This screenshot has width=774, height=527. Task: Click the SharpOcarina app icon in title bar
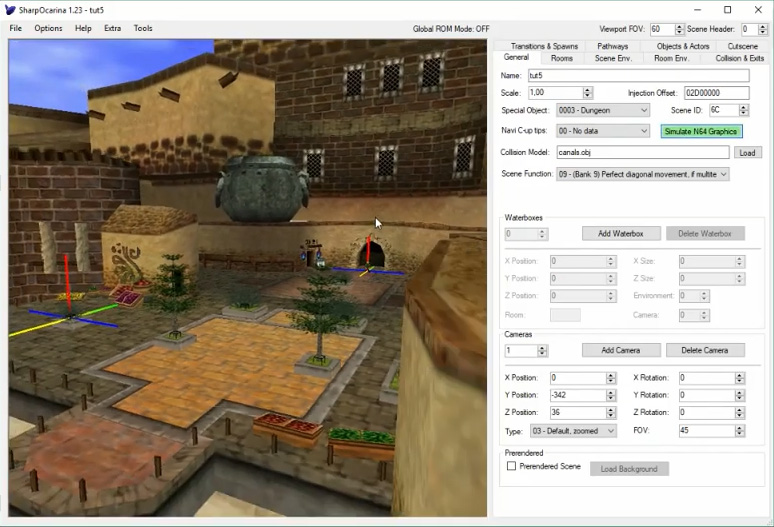click(10, 10)
